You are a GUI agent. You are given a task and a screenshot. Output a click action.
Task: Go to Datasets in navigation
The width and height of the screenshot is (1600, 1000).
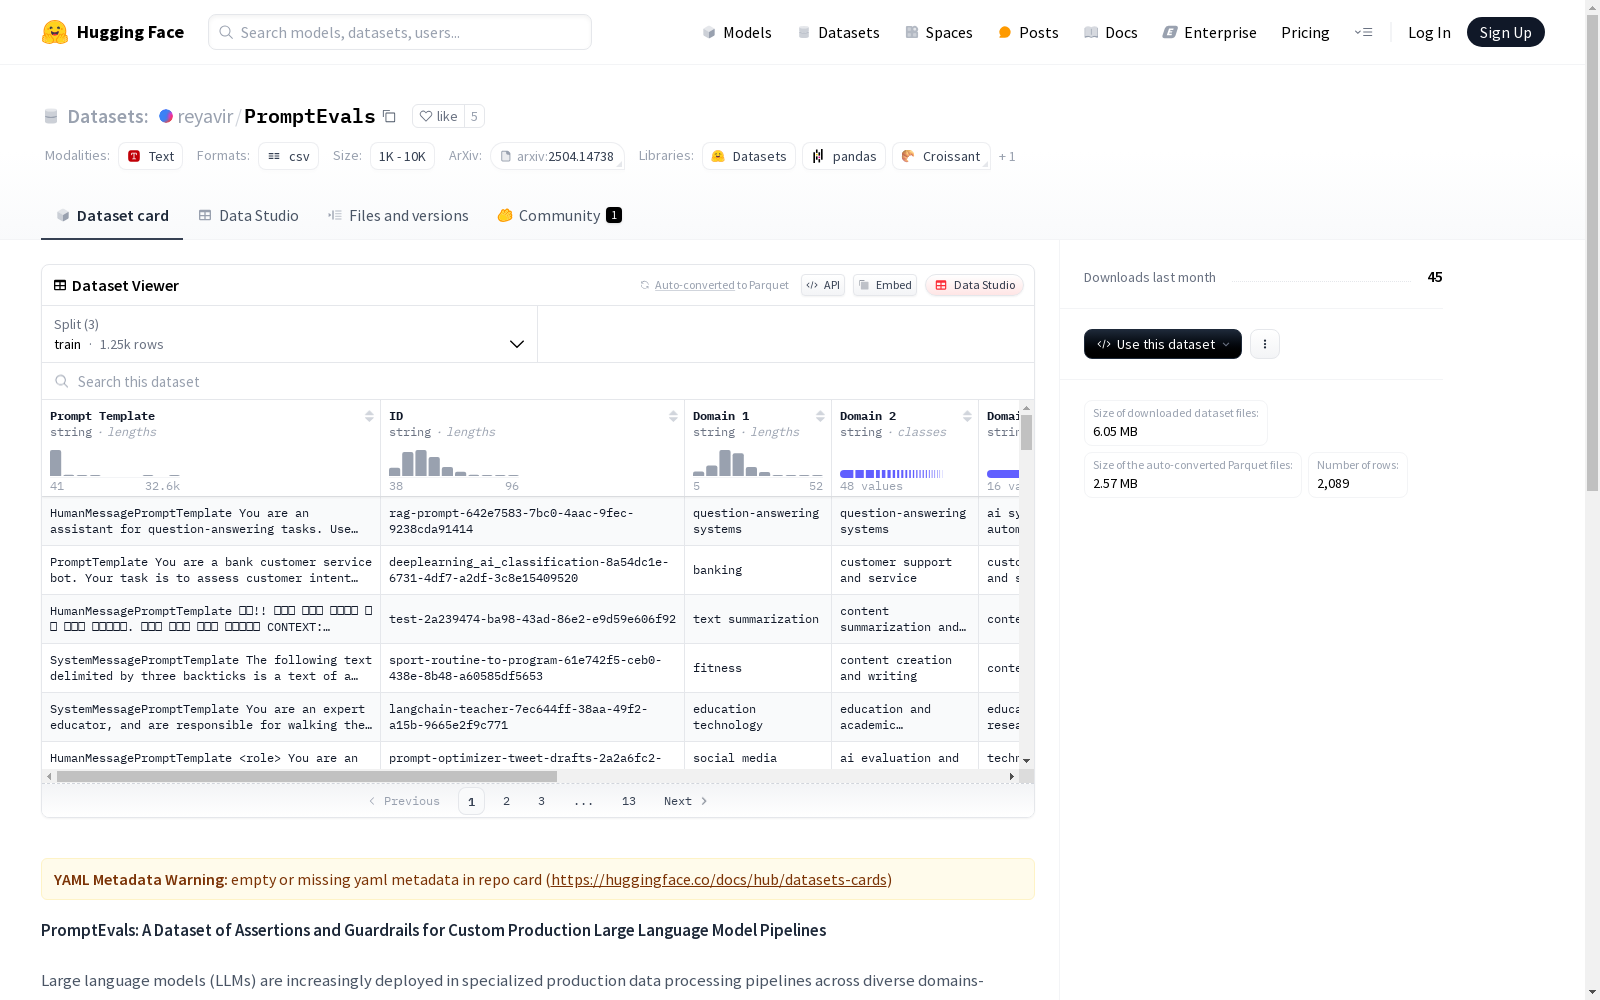(x=838, y=32)
